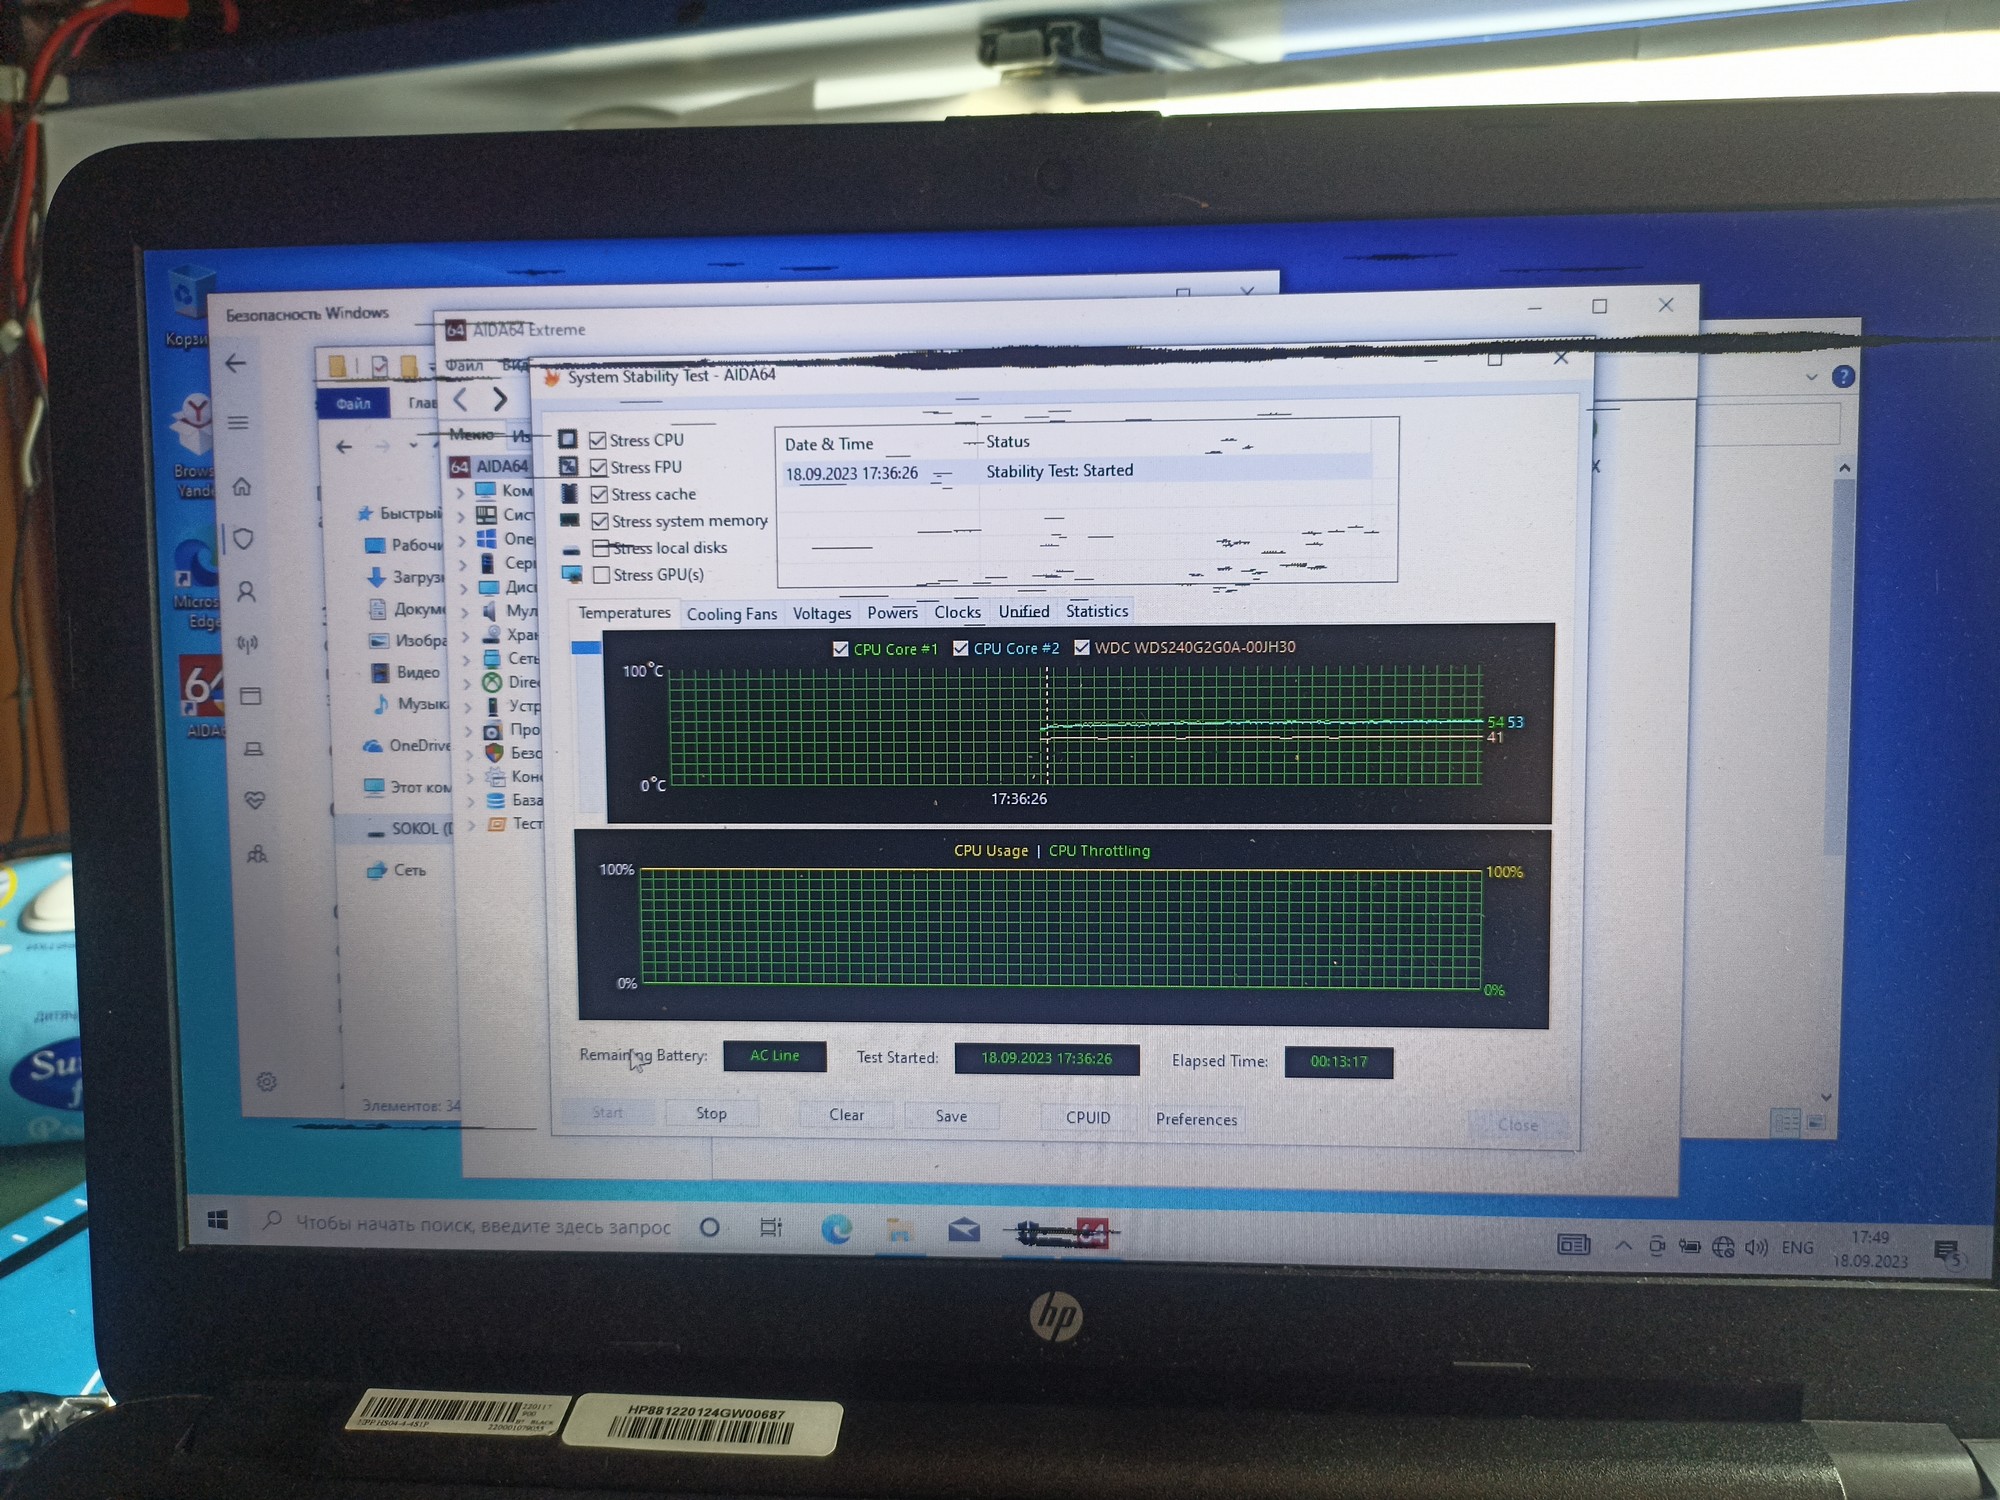The height and width of the screenshot is (1500, 2000).
Task: Click the FPU icon beside Stress FPU
Action: point(568,466)
